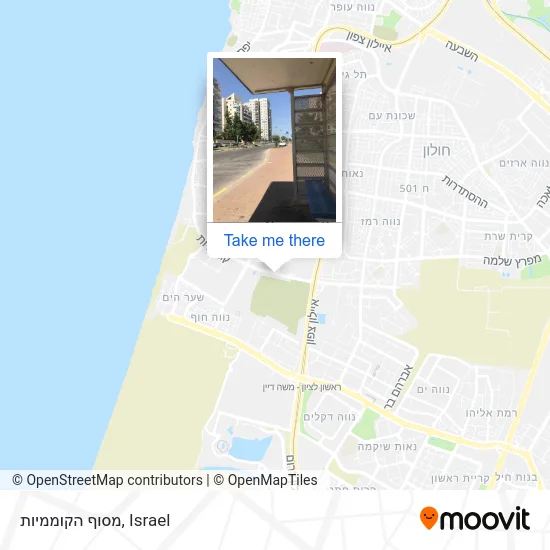Click the שער הים map label
Image resolution: width=550 pixels, height=550 pixels.
(x=183, y=298)
